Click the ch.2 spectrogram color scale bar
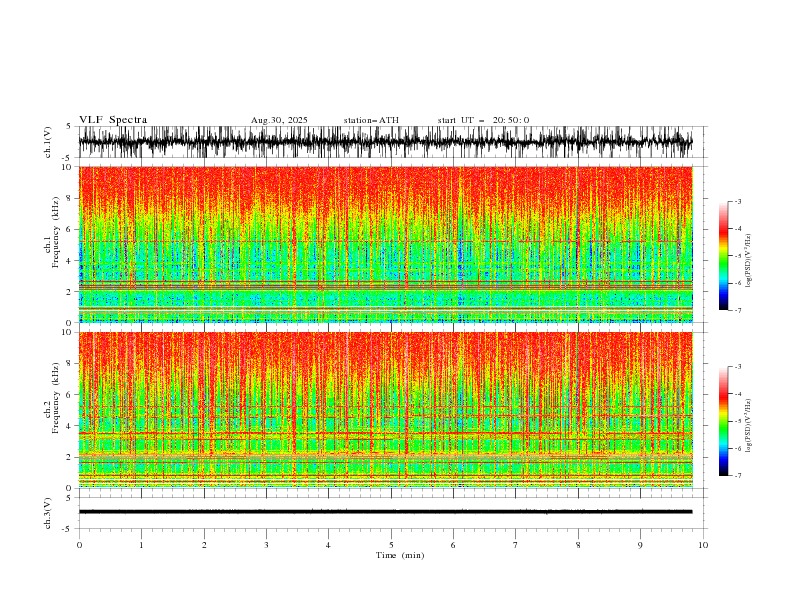The image size is (792, 612). [723, 421]
